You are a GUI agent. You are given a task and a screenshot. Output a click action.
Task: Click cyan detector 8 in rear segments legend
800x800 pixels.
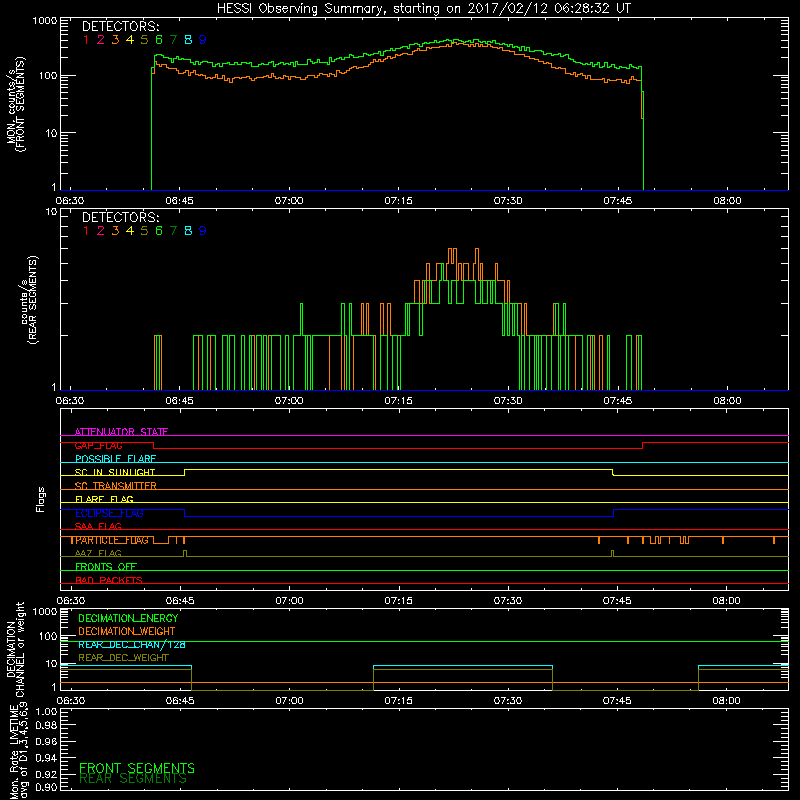click(x=188, y=231)
